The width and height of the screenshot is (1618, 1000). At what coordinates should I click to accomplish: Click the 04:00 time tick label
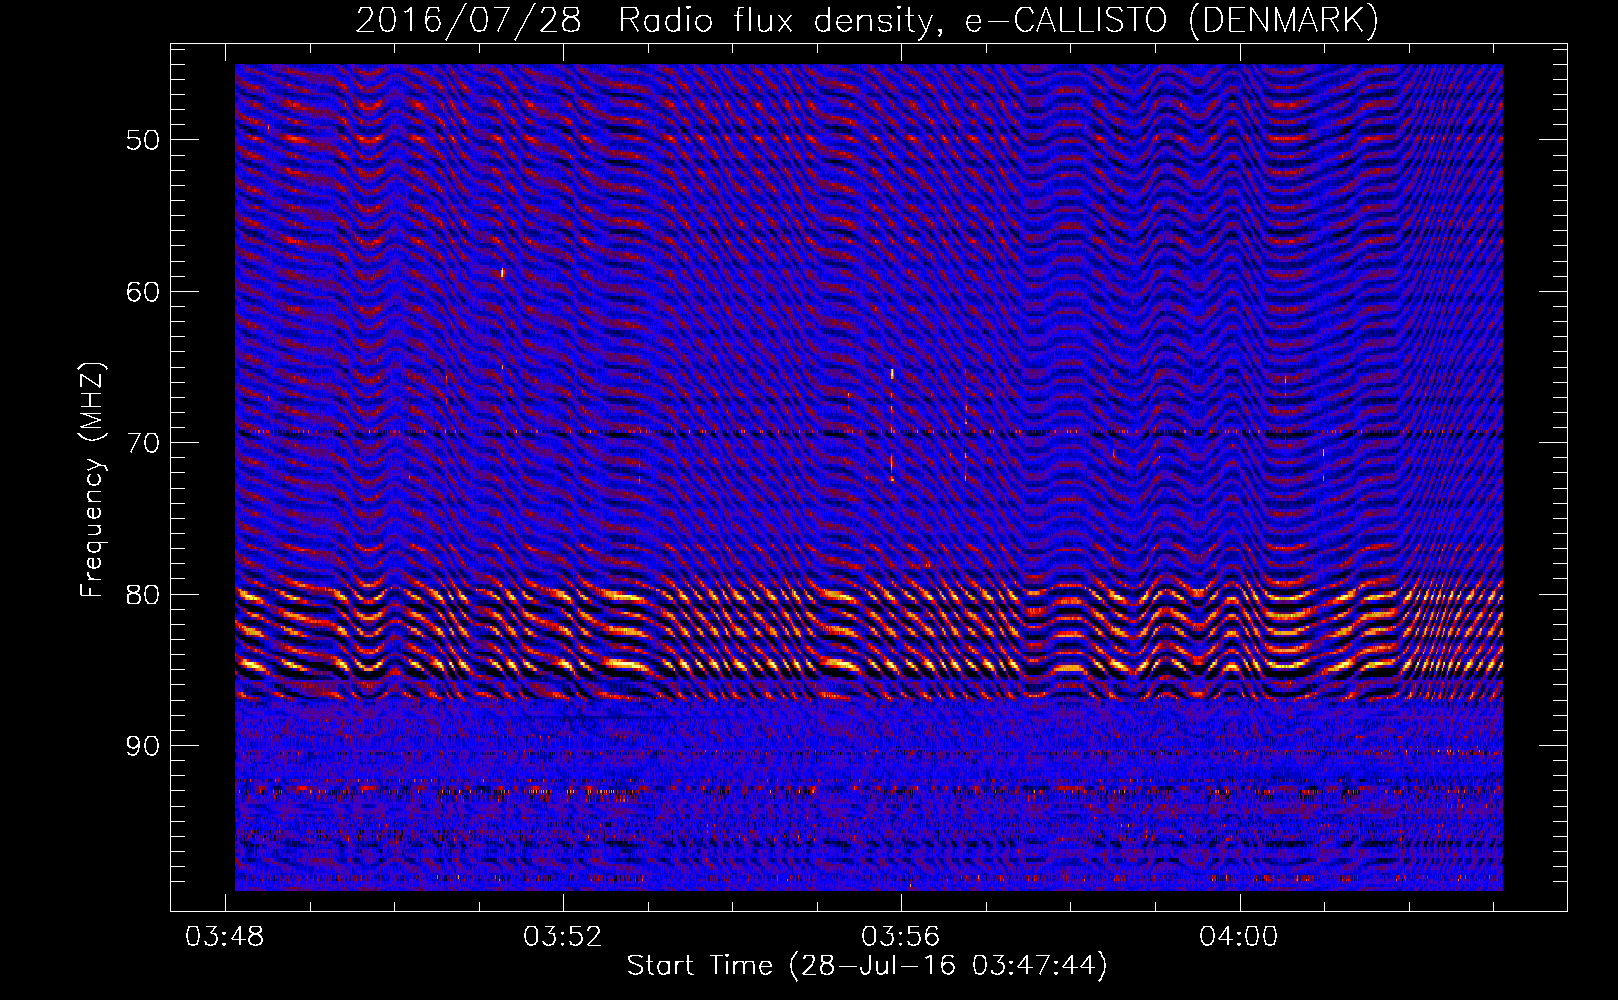tap(1239, 936)
